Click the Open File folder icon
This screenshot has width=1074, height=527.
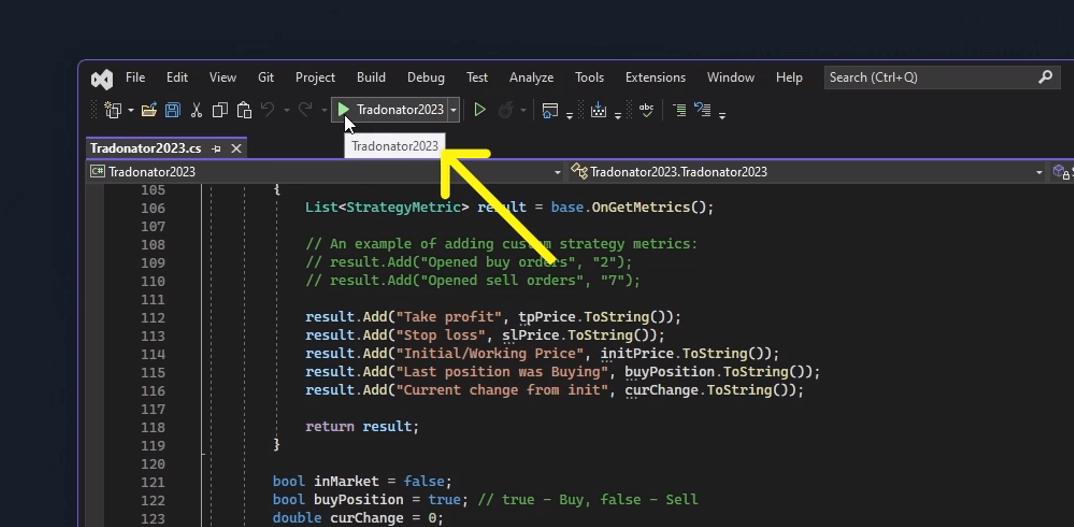click(149, 110)
